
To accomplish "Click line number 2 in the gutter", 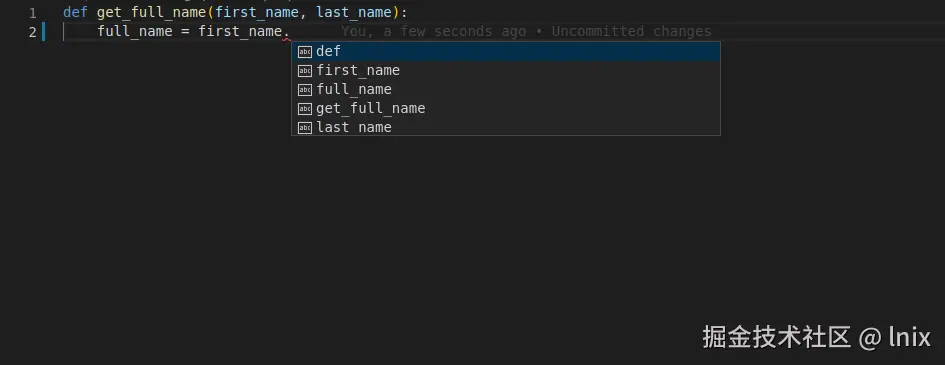I will (x=33, y=32).
